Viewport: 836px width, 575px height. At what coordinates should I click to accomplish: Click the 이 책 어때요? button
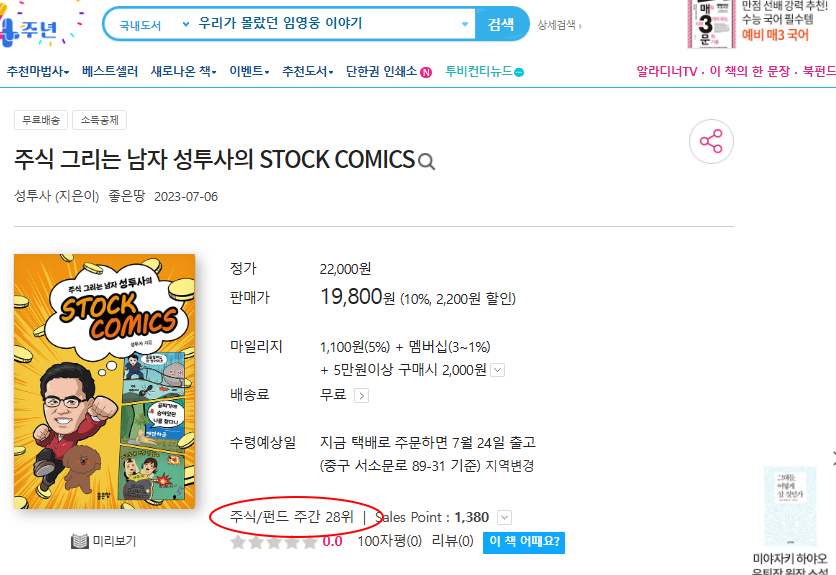click(524, 542)
